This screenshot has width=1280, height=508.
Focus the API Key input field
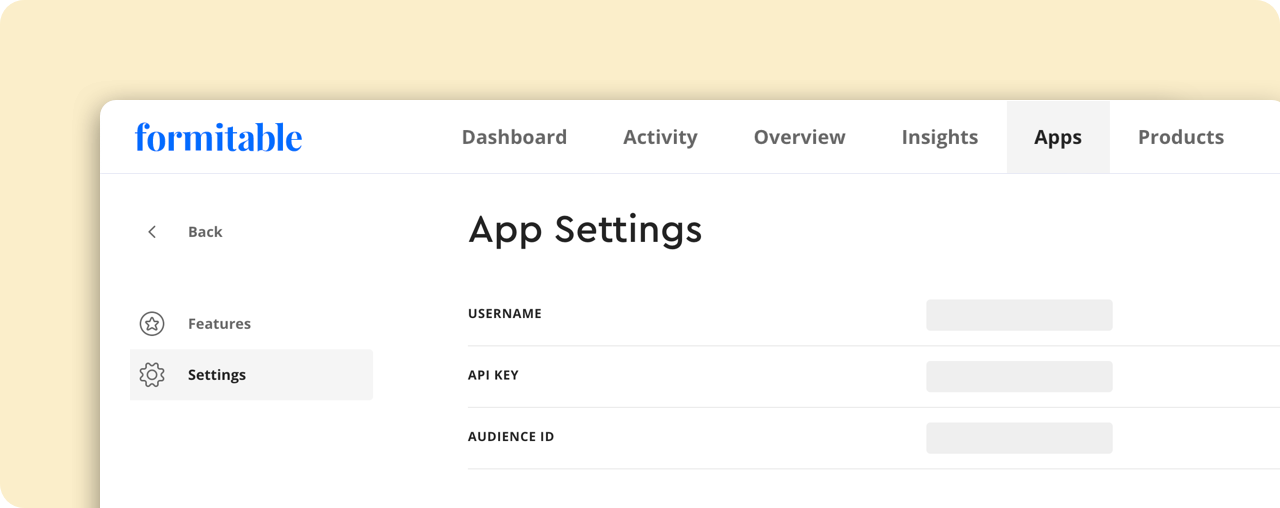pos(1019,377)
